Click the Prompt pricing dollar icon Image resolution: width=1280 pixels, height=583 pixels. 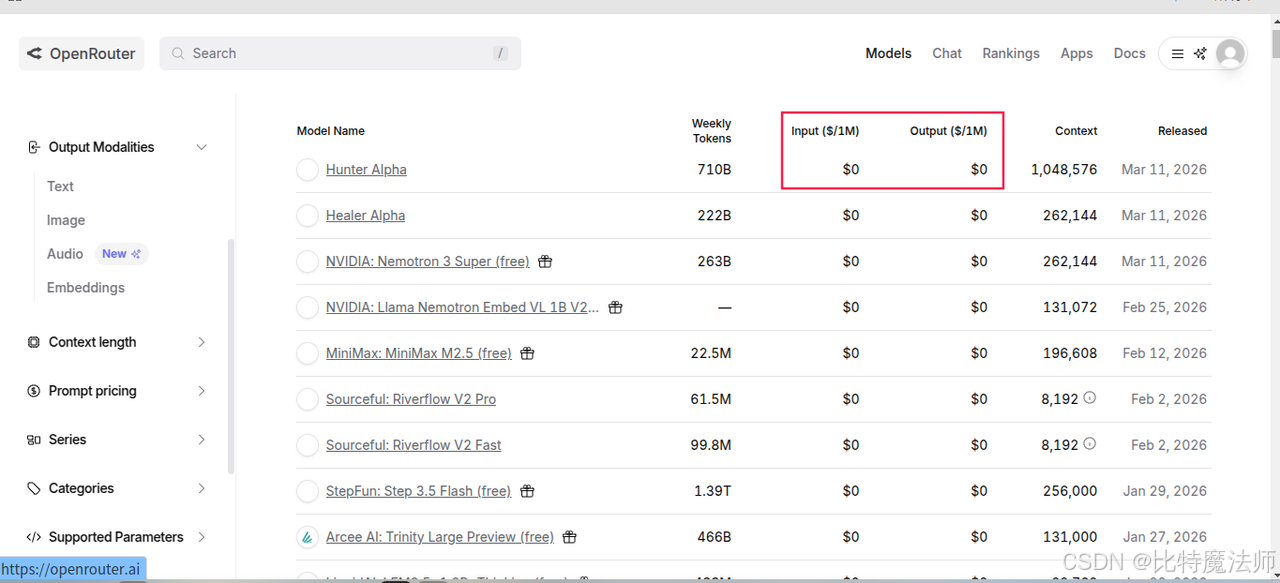point(34,391)
